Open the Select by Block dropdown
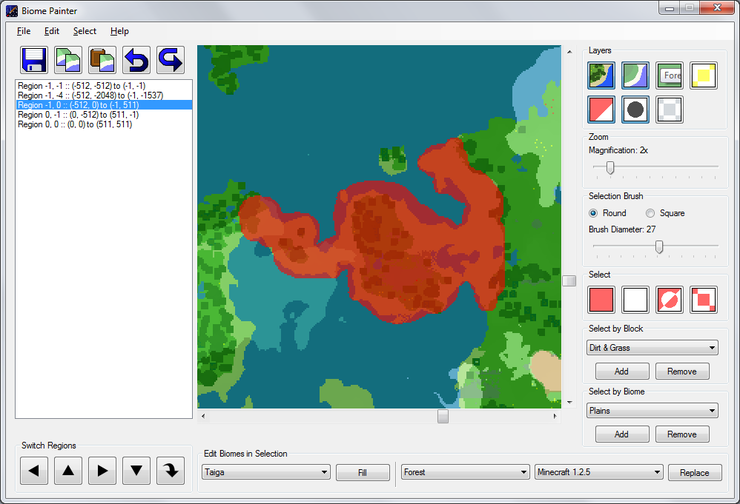The width and height of the screenshot is (740, 504). click(x=652, y=348)
